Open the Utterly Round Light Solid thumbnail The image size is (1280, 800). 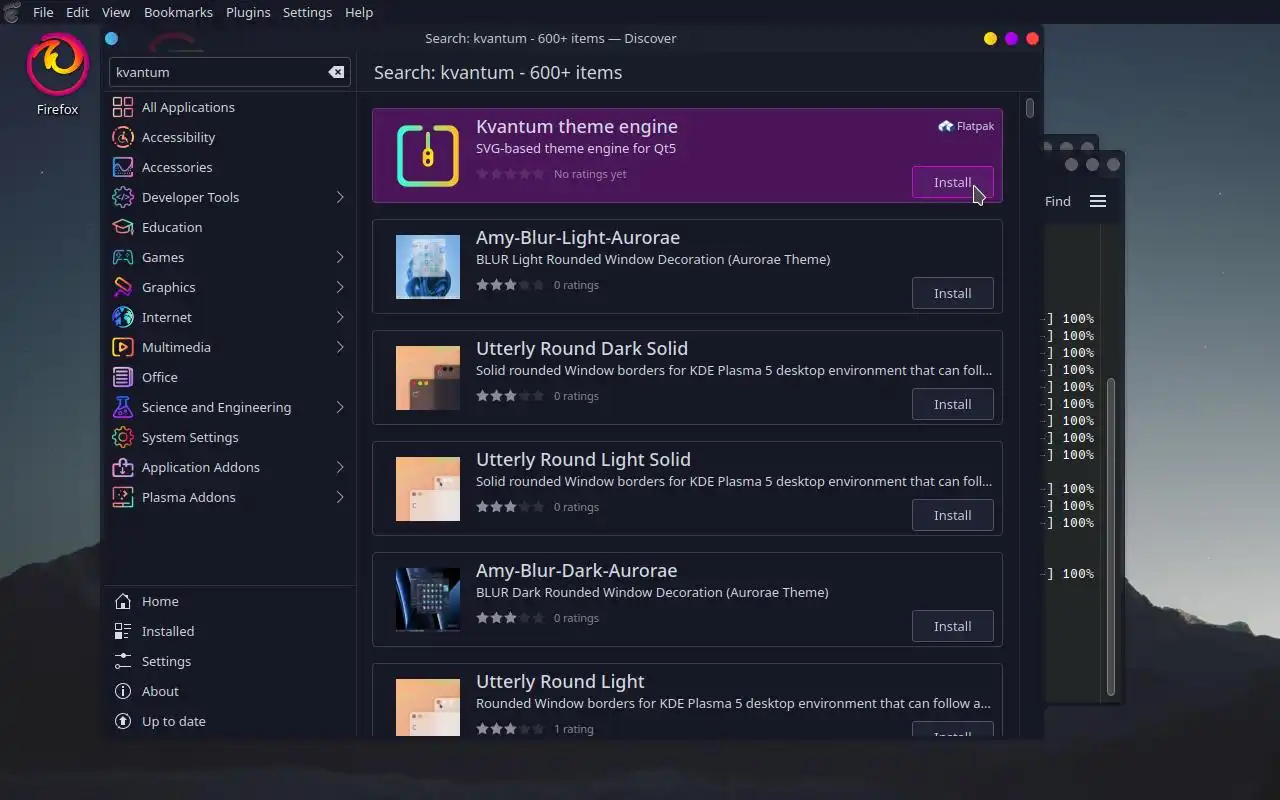click(428, 488)
